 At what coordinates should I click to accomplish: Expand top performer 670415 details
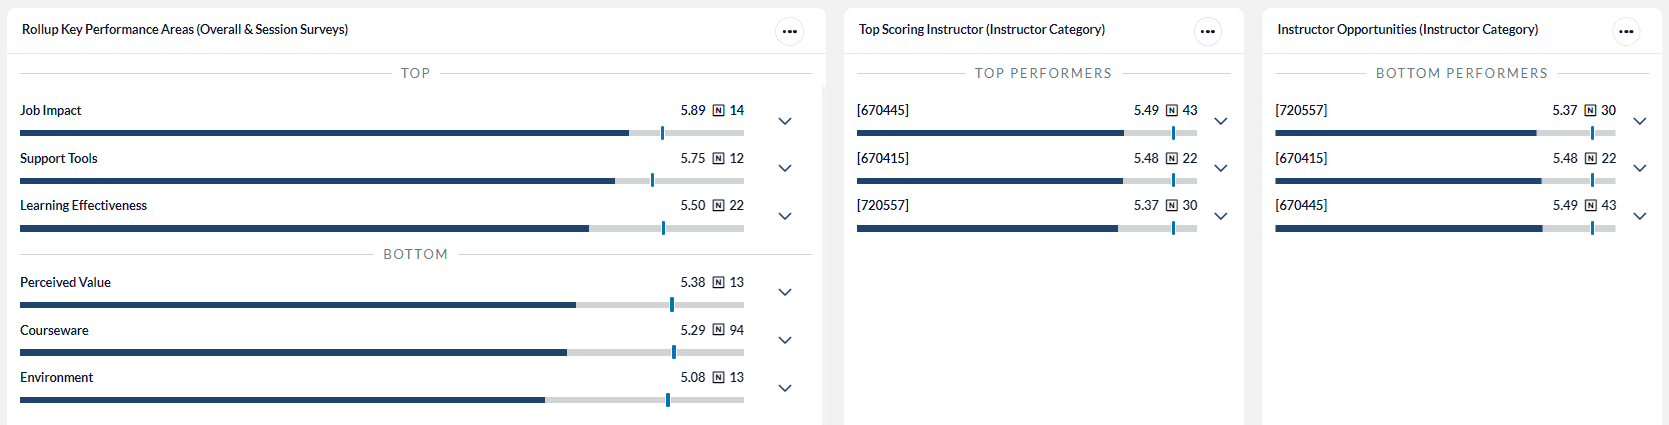pos(1220,168)
